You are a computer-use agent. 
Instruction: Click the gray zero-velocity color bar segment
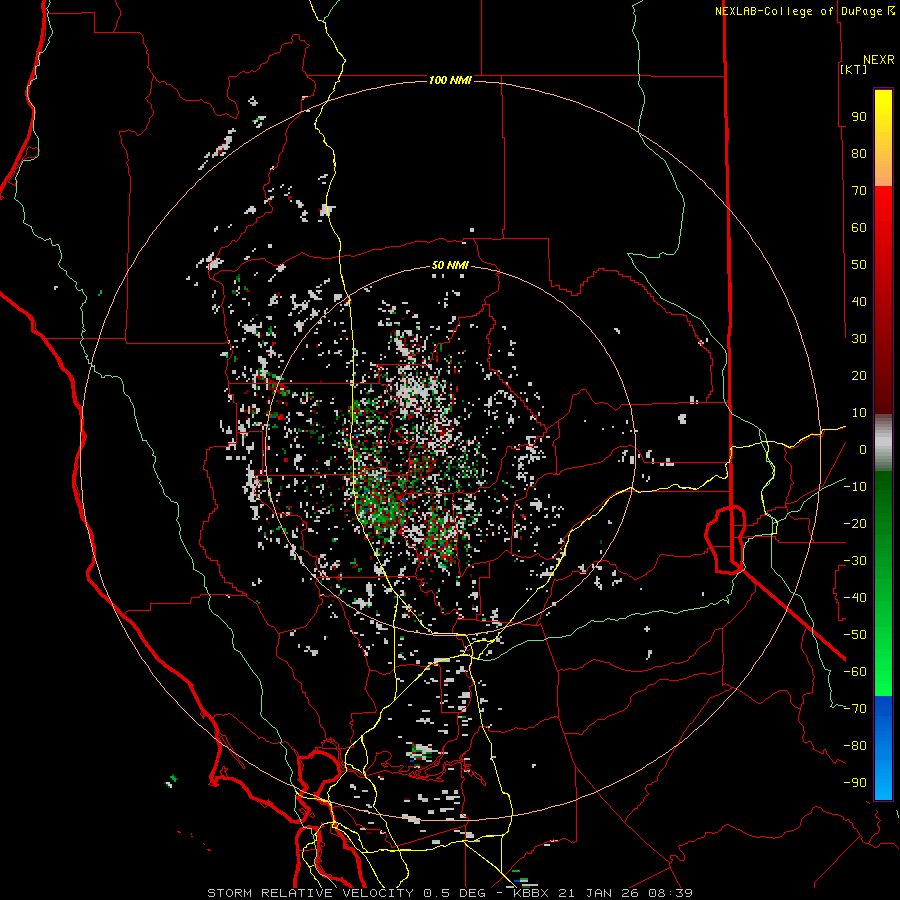click(x=883, y=443)
